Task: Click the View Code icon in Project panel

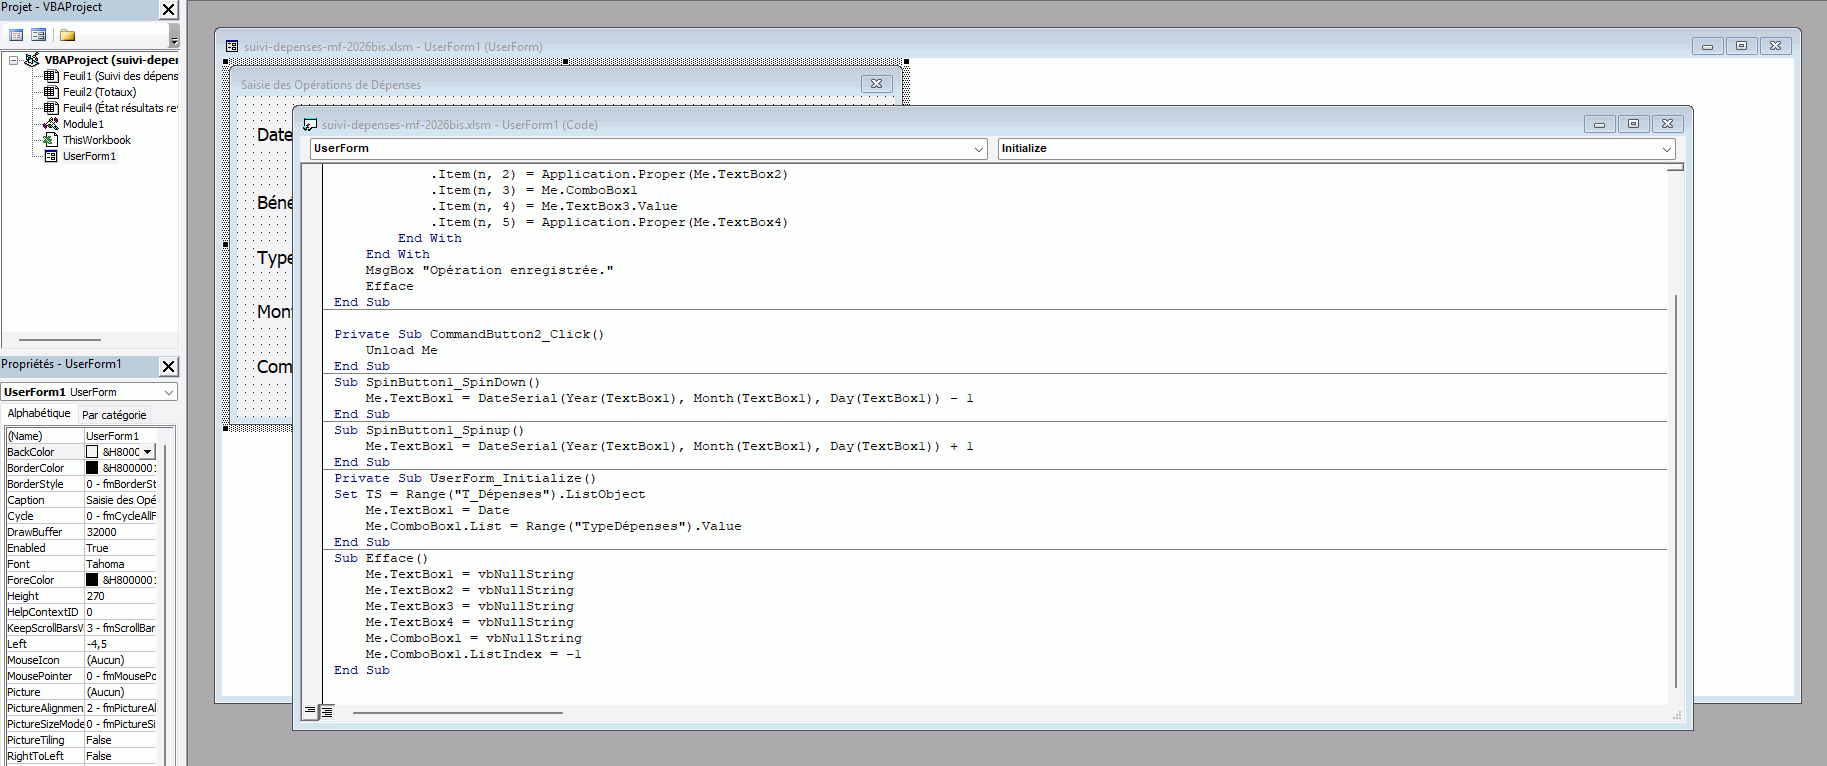Action: (16, 35)
